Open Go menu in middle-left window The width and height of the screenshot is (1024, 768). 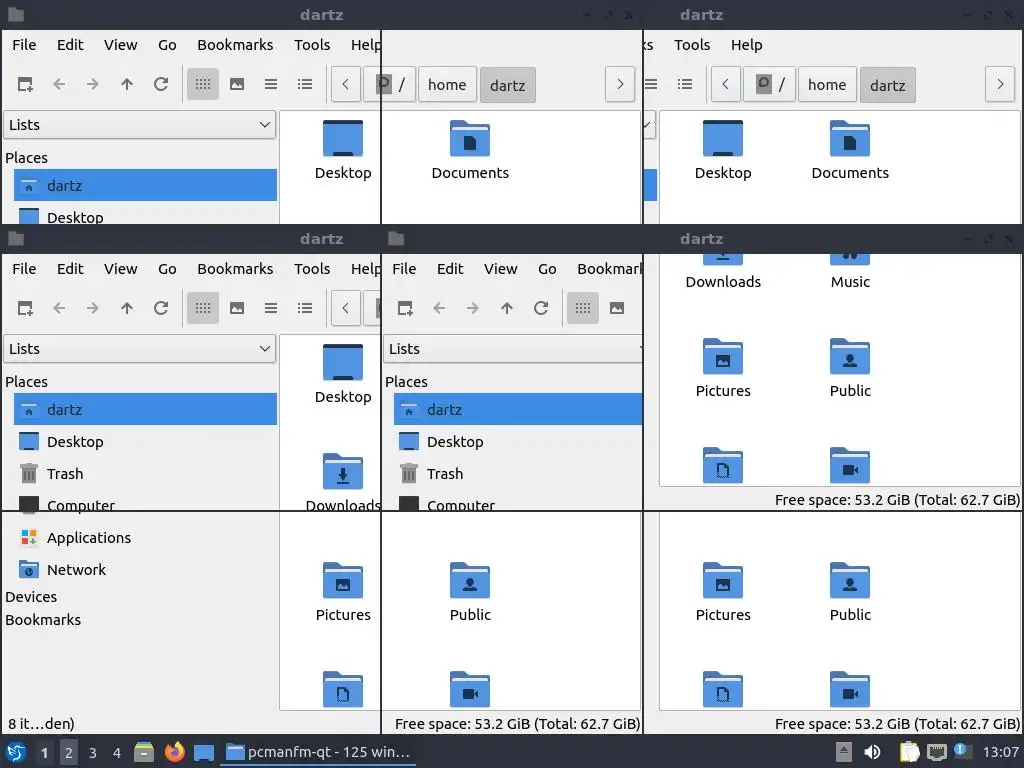[167, 269]
